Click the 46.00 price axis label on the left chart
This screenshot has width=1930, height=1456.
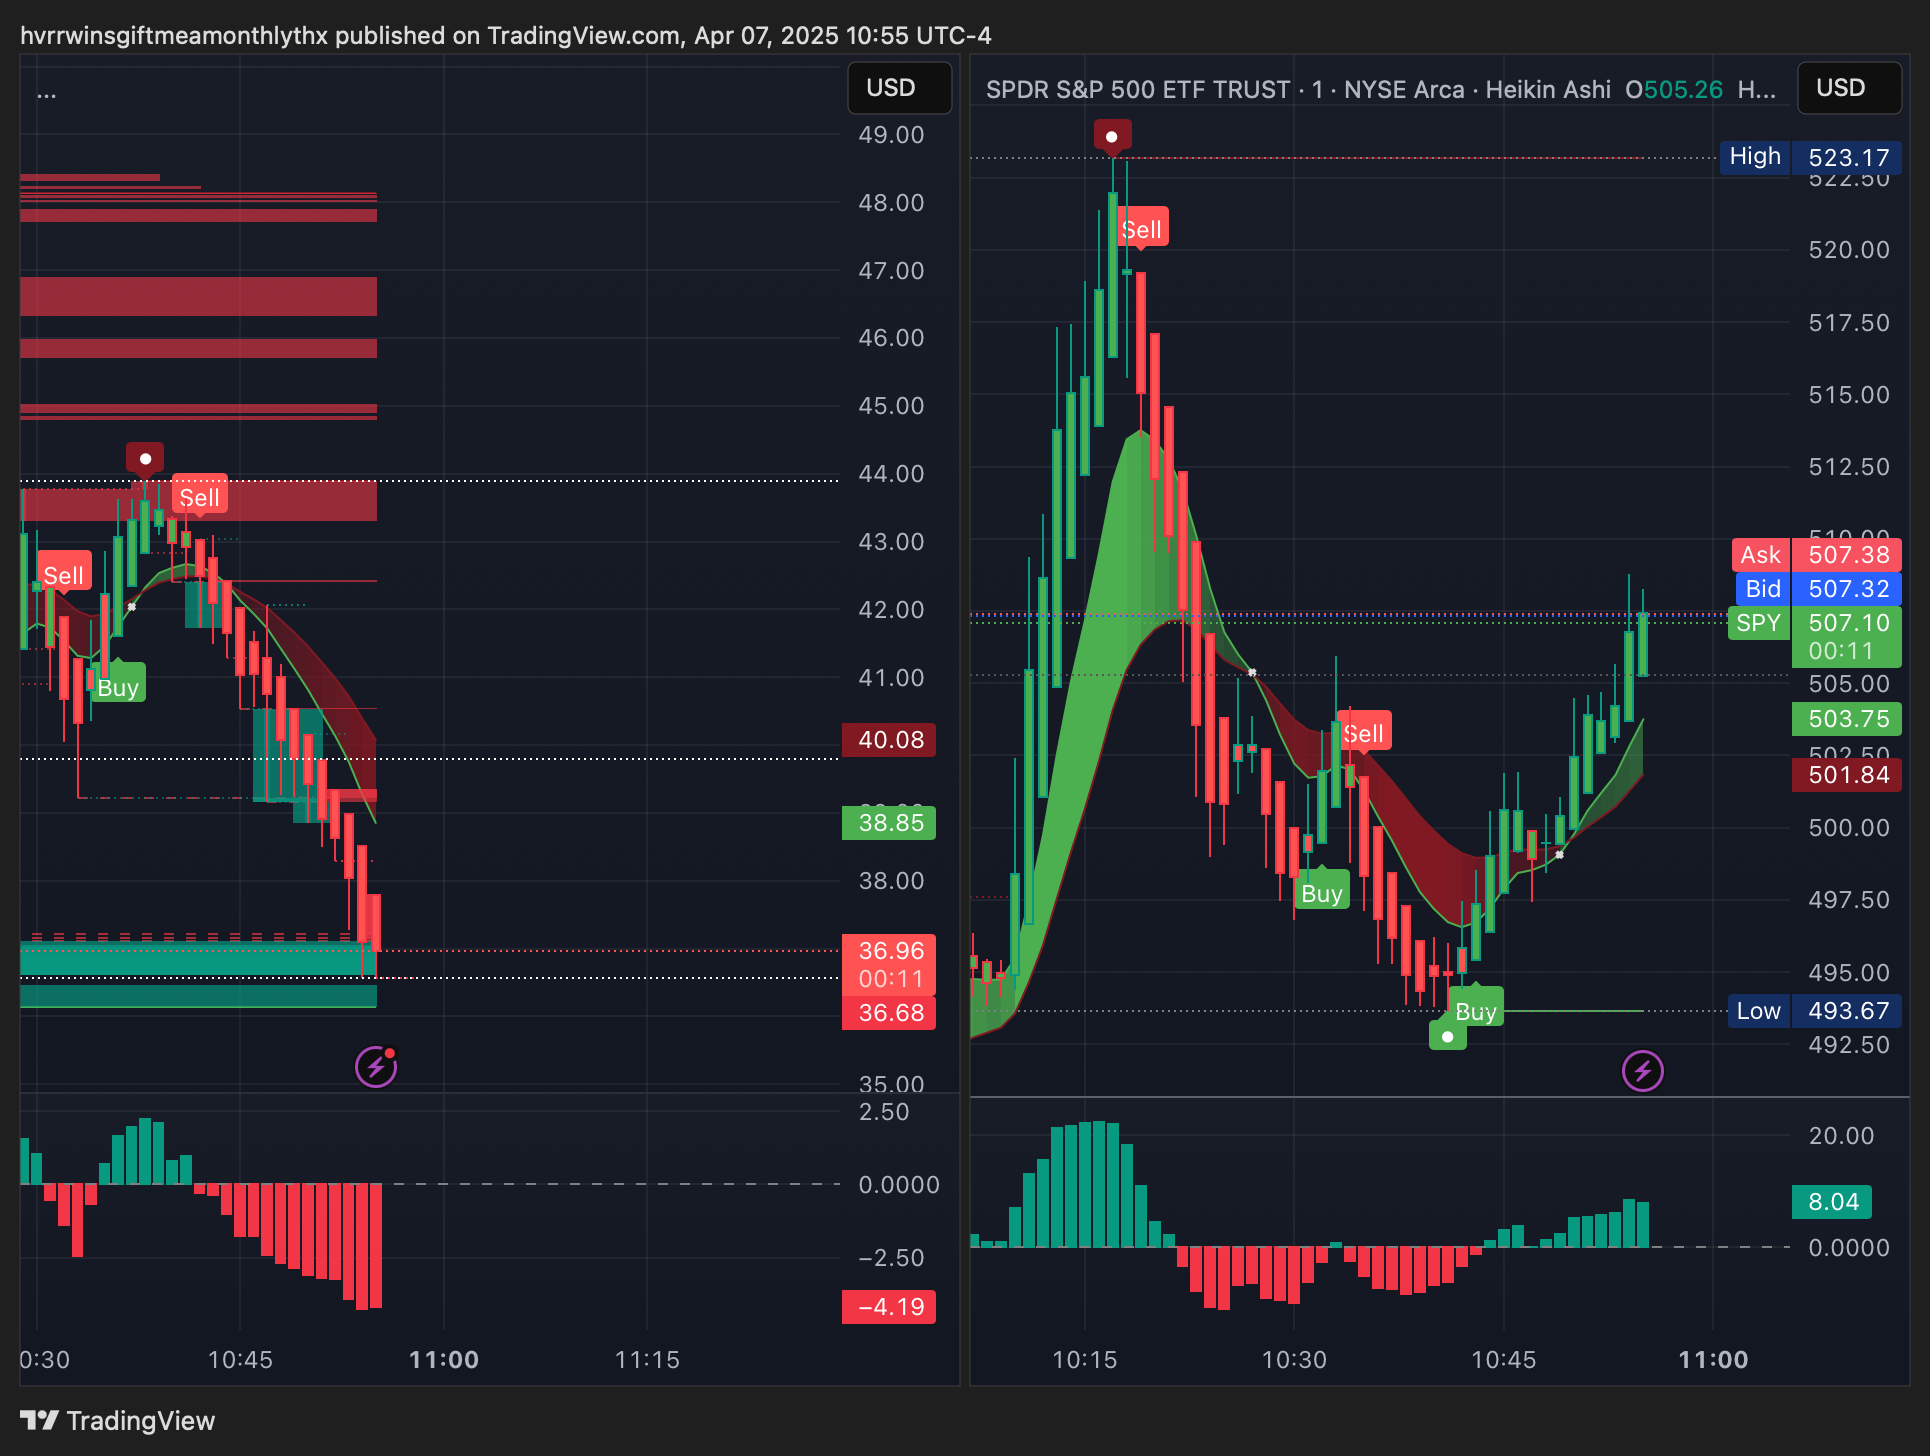click(891, 338)
